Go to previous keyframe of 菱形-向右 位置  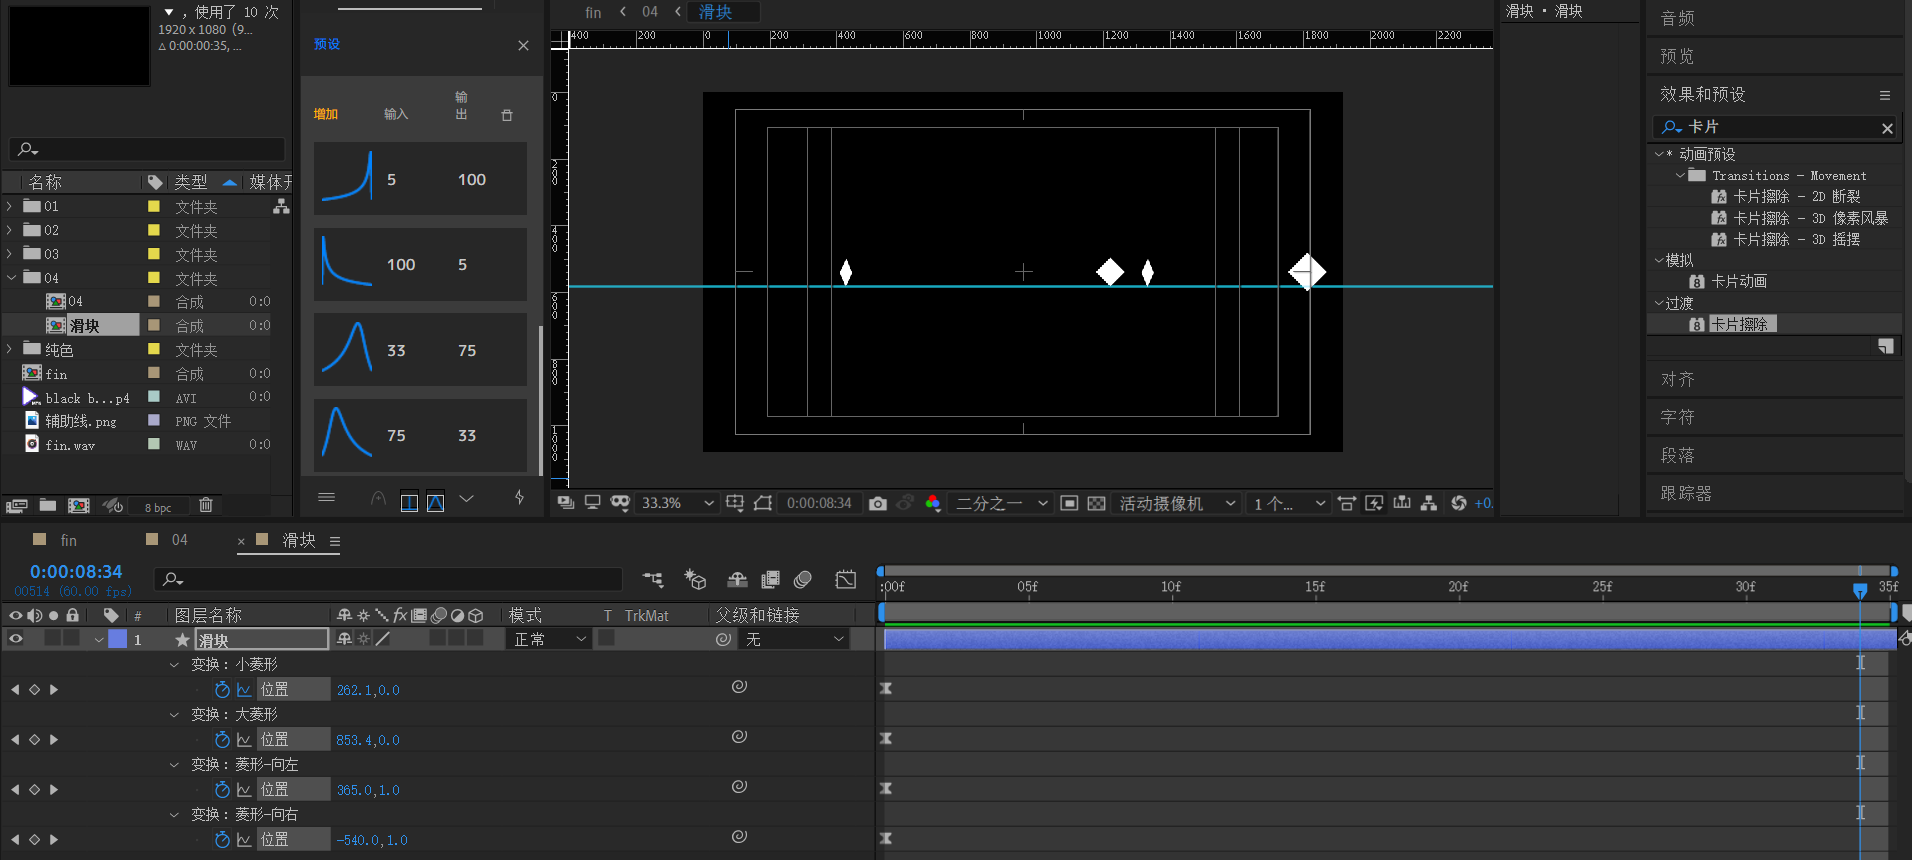pyautogui.click(x=15, y=840)
